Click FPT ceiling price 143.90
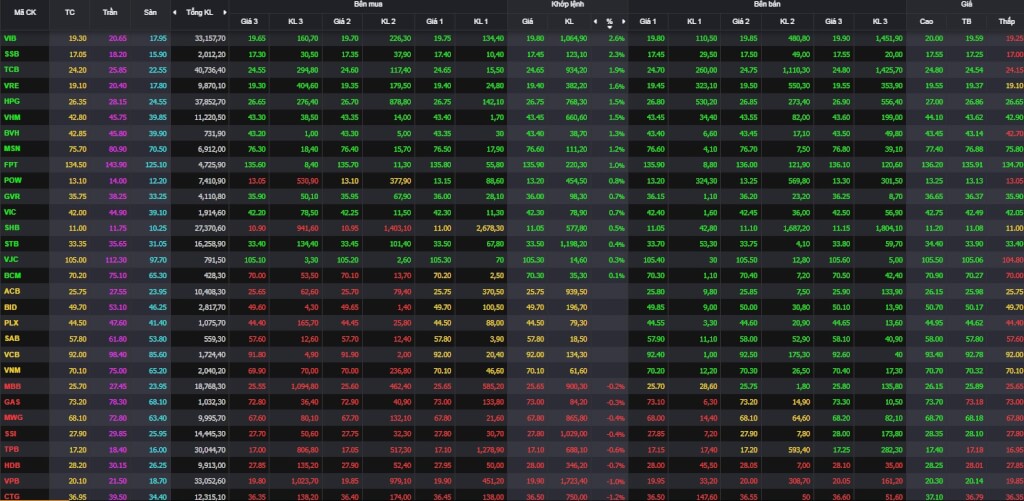 click(x=117, y=165)
